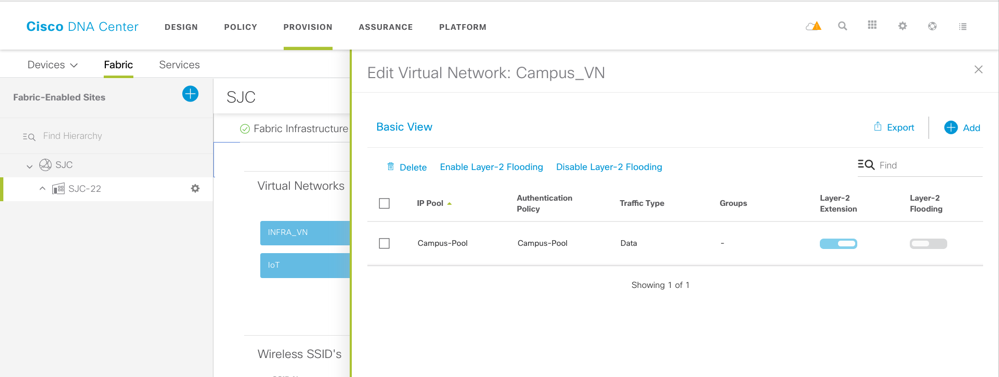The height and width of the screenshot is (377, 999).
Task: Click the blue Add plus icon
Action: [951, 127]
